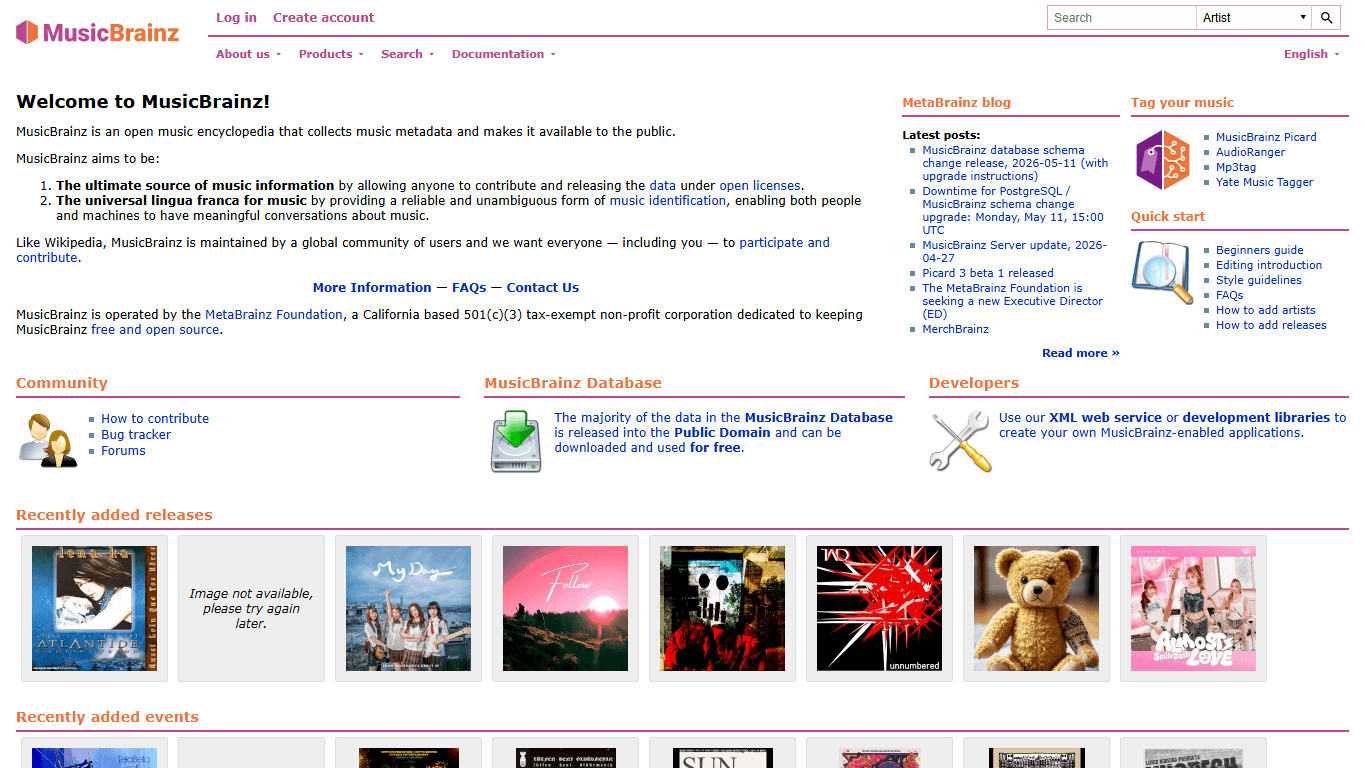
Task: Click the Community people icon
Action: click(48, 440)
